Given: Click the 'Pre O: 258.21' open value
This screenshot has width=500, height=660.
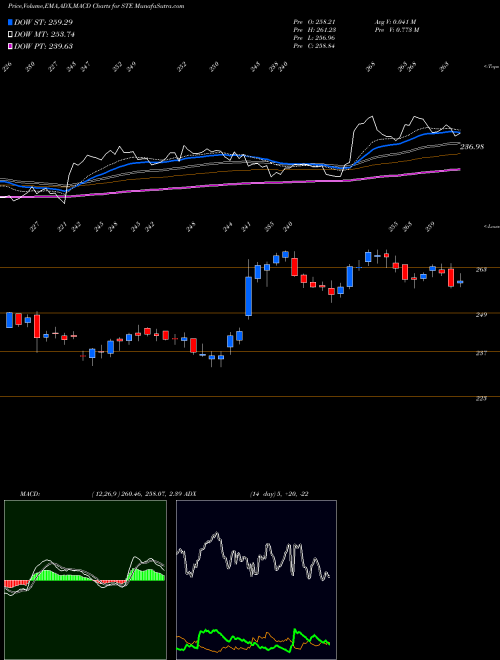Looking at the screenshot, I should 314,22.
